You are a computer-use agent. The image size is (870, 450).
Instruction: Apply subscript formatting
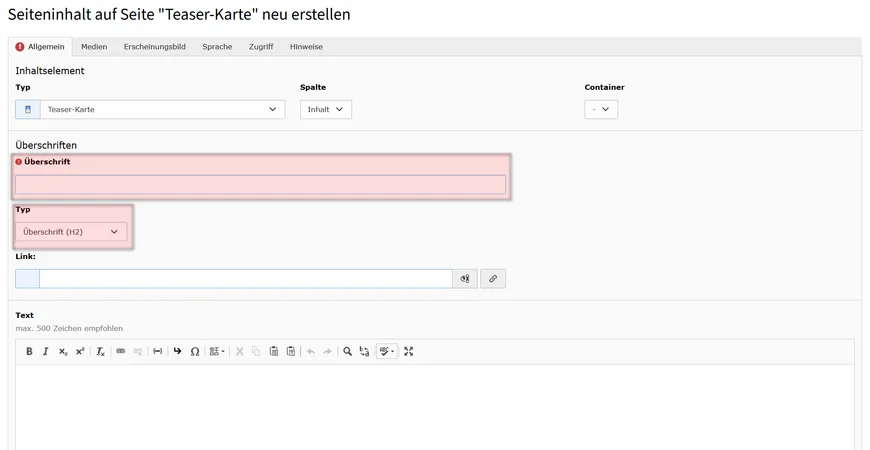pyautogui.click(x=63, y=351)
